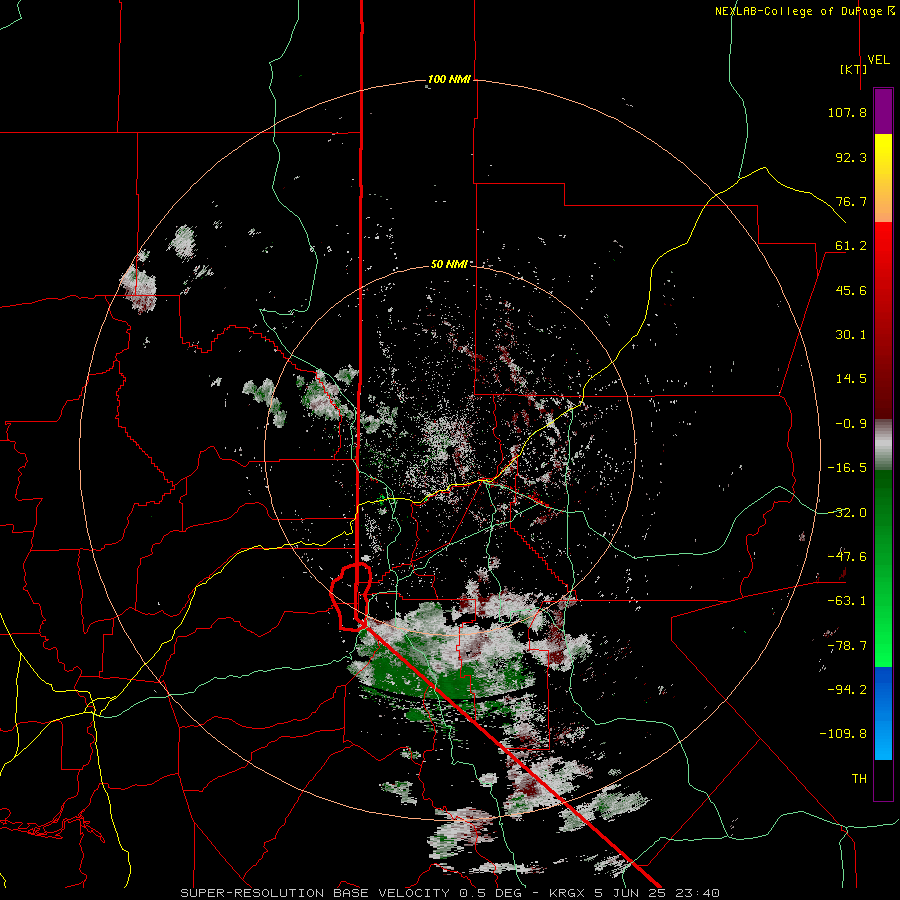Select the -0.9 scale value
The height and width of the screenshot is (900, 900).
[x=851, y=424]
